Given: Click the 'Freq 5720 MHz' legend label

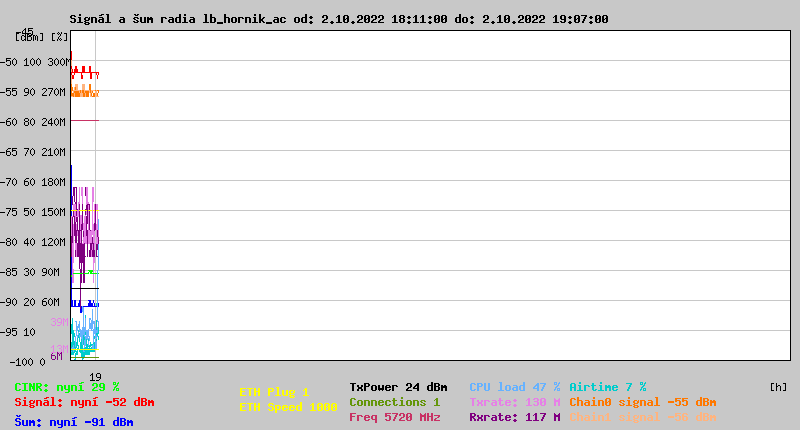Looking at the screenshot, I should point(395,417).
